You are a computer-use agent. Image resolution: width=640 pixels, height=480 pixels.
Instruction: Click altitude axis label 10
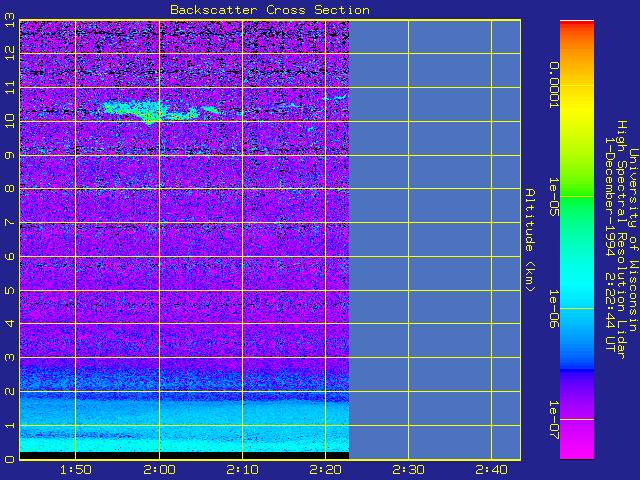[x=10, y=121]
